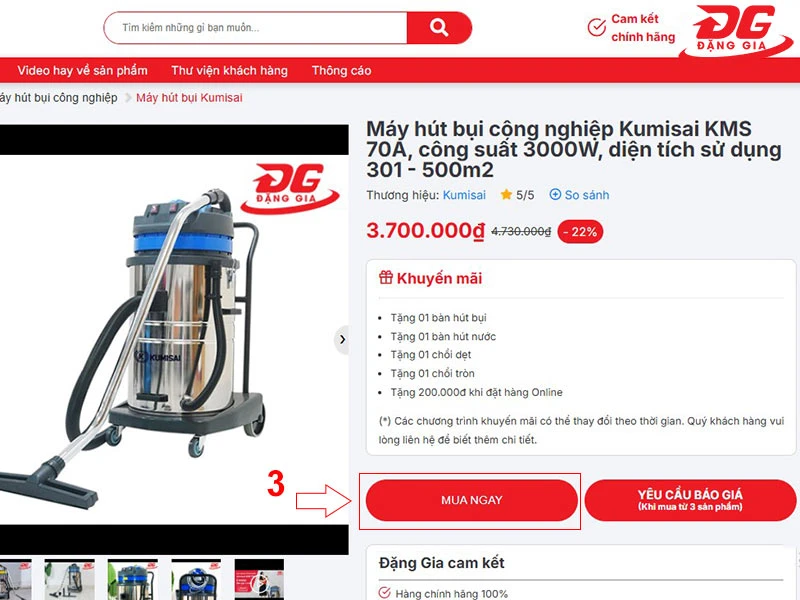This screenshot has height=600, width=800.
Task: Click the plus icon beside So sánh
Action: point(555,194)
